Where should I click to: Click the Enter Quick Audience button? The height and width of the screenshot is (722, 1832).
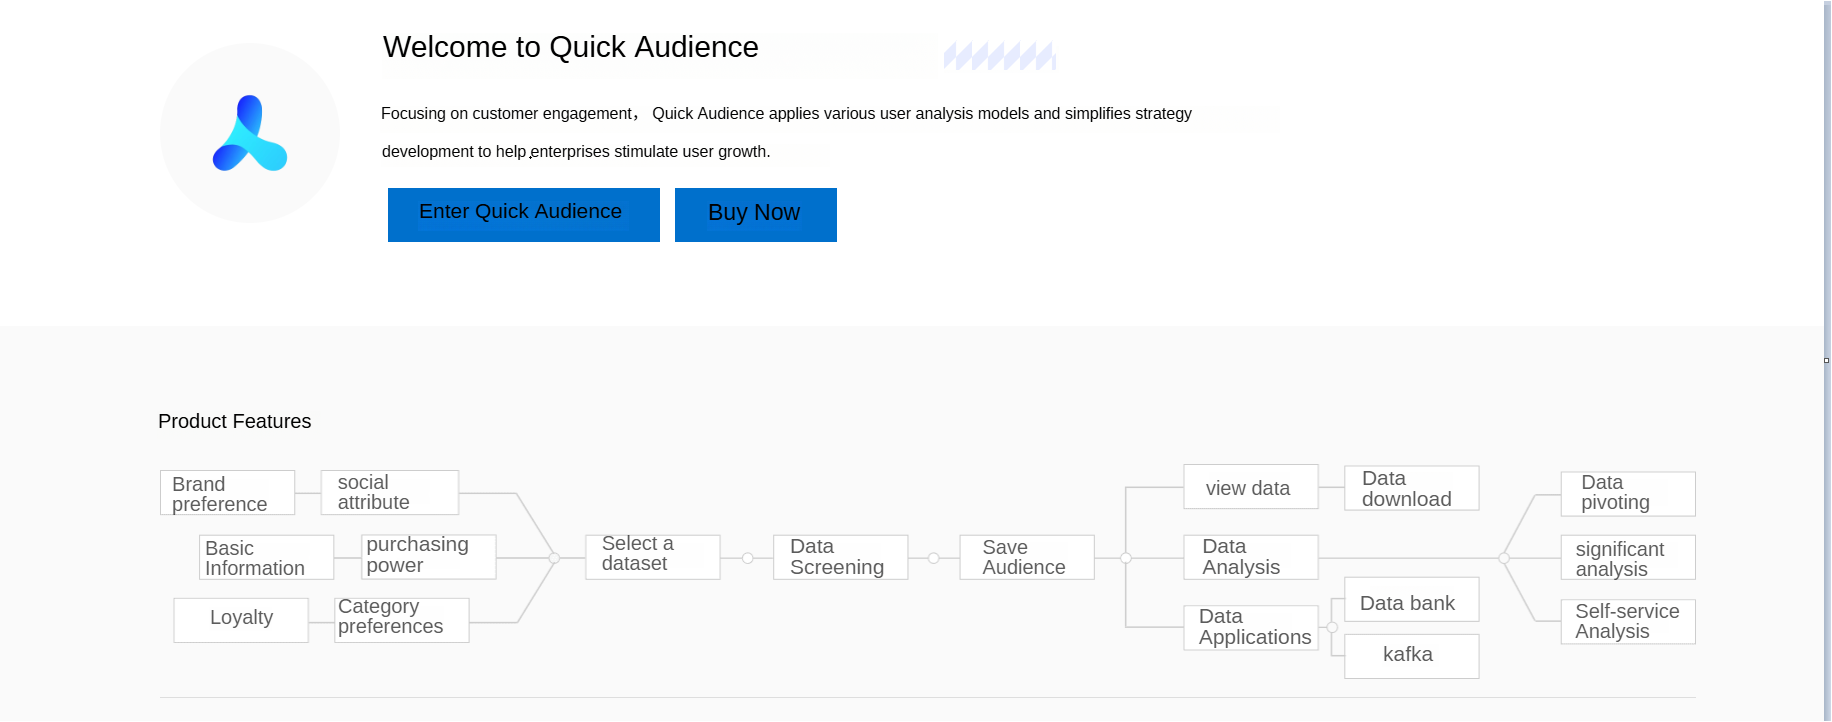pos(523,214)
